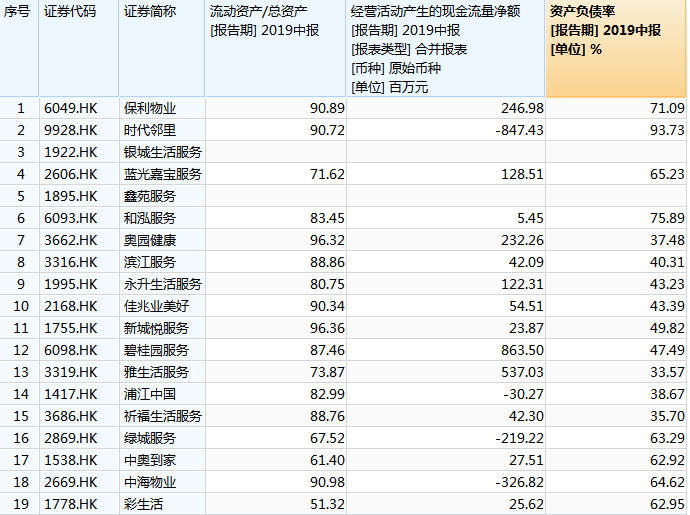Click the 经营活动产生的现金流量净额 column header

coord(446,48)
